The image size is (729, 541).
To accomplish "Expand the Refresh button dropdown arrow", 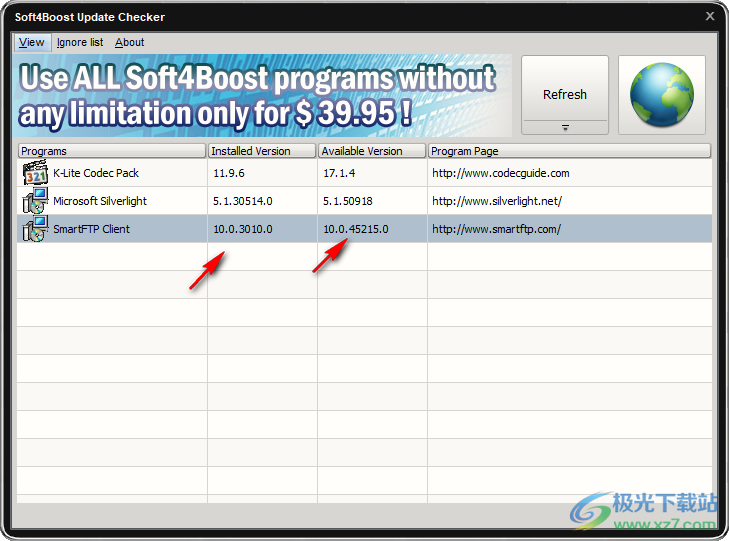I will pos(565,127).
